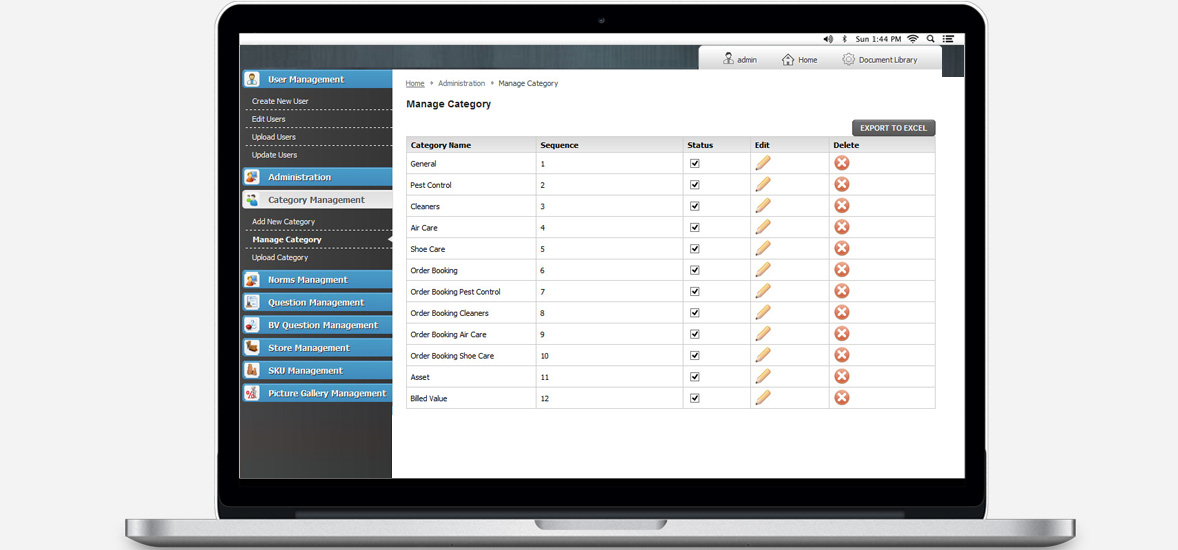Click the pencil icon for Shoe Care

point(763,248)
